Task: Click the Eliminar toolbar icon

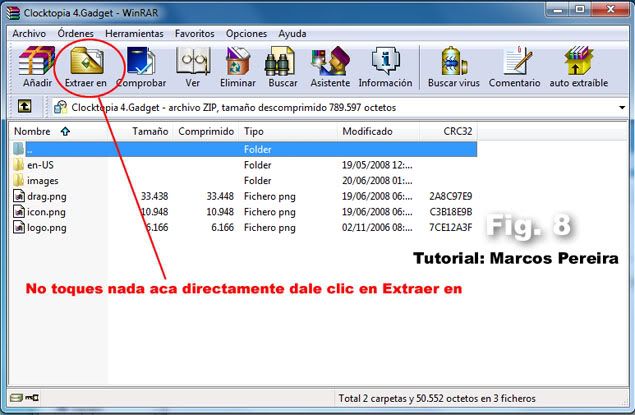Action: pyautogui.click(x=238, y=61)
